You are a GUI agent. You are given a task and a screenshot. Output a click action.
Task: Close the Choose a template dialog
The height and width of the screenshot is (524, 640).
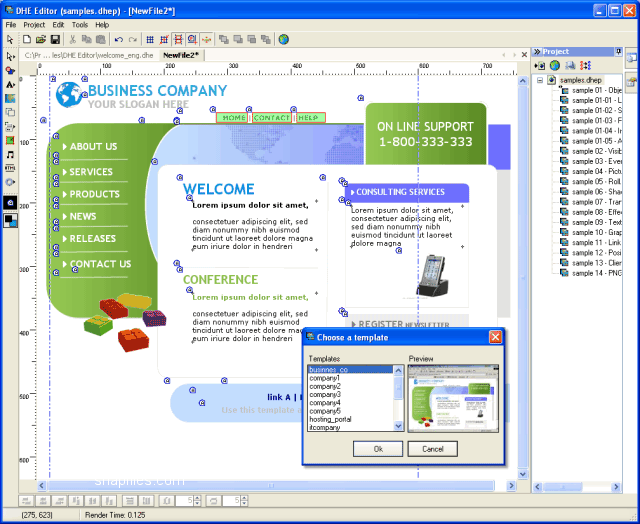pyautogui.click(x=495, y=337)
